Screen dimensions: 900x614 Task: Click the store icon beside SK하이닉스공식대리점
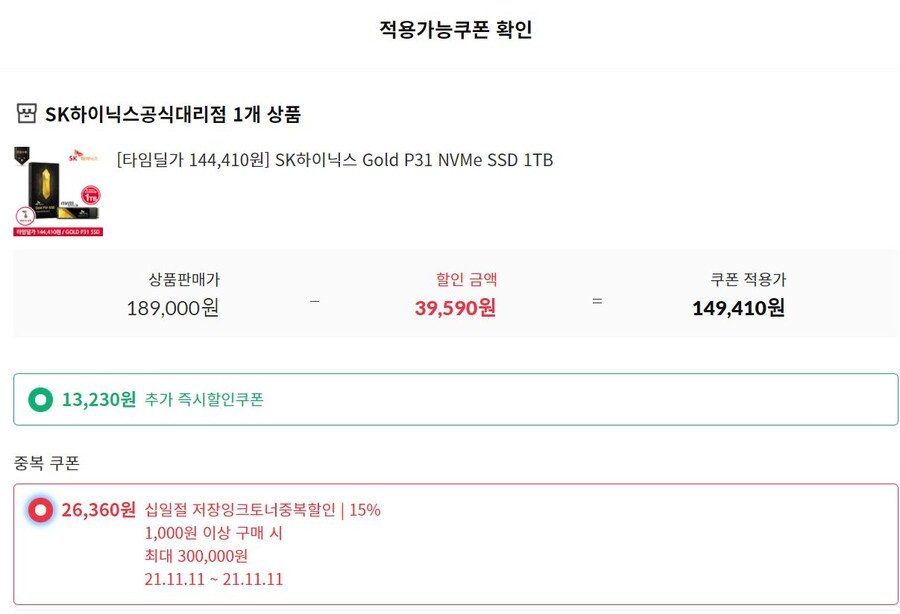point(26,114)
